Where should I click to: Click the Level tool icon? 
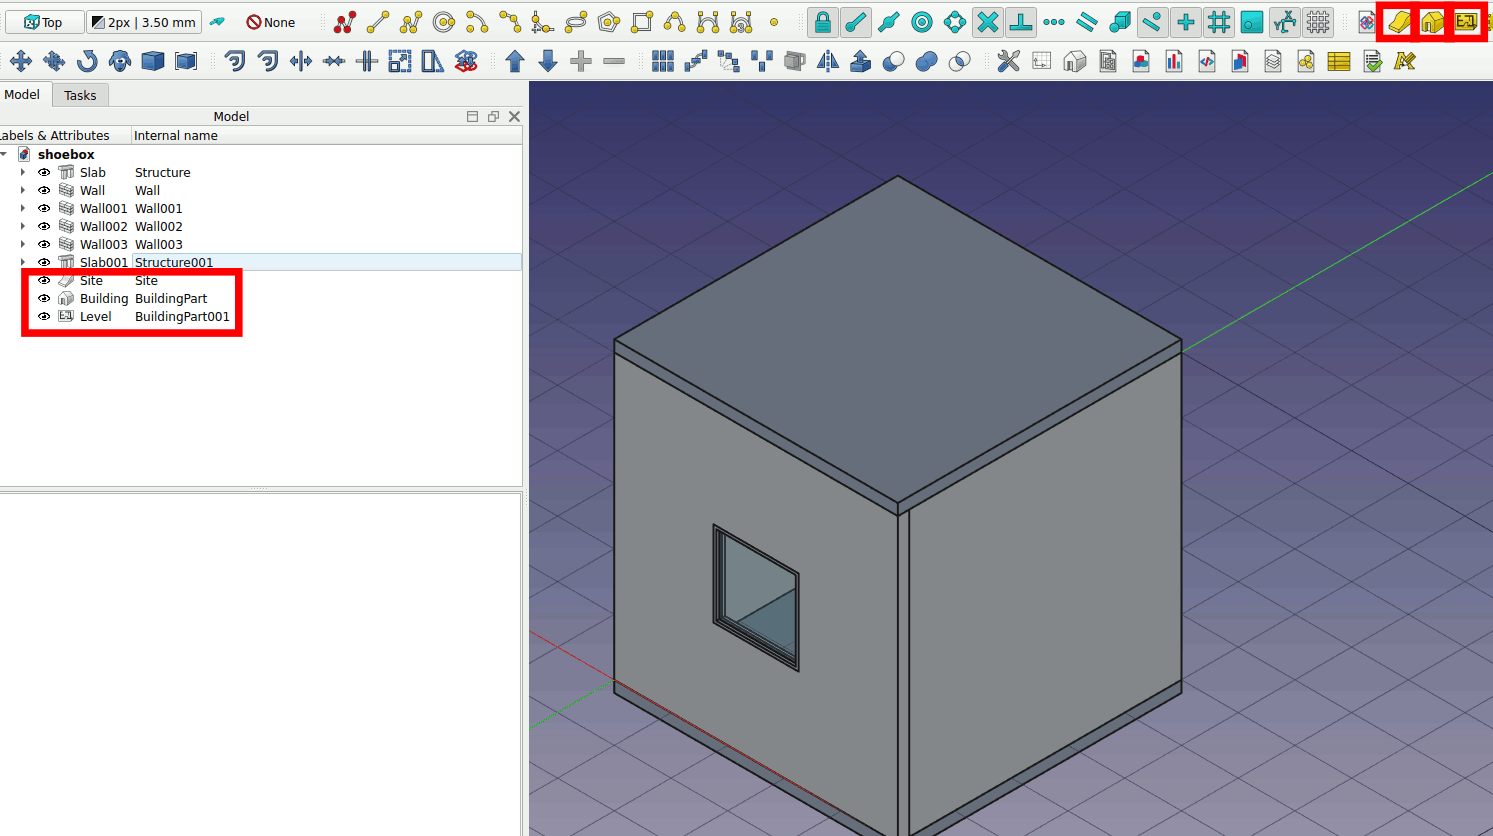coord(1466,22)
